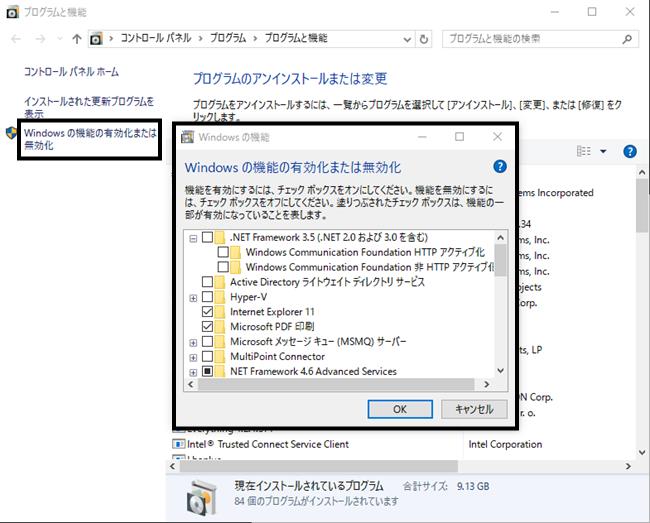Collapse the .NET Framework 3.5 tree node

click(x=193, y=238)
